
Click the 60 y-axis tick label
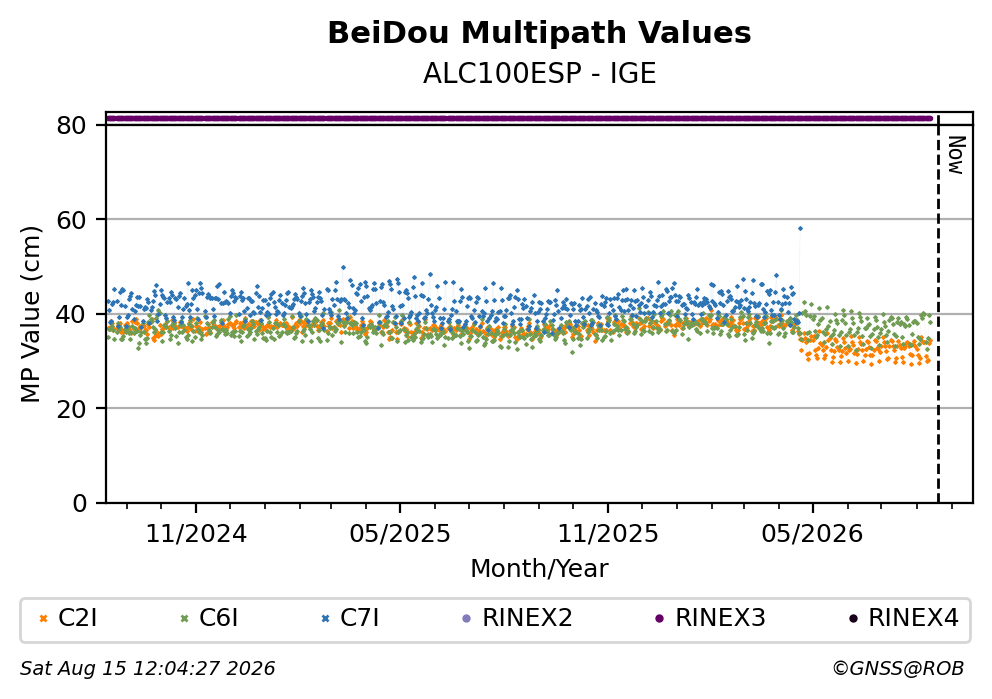71,220
